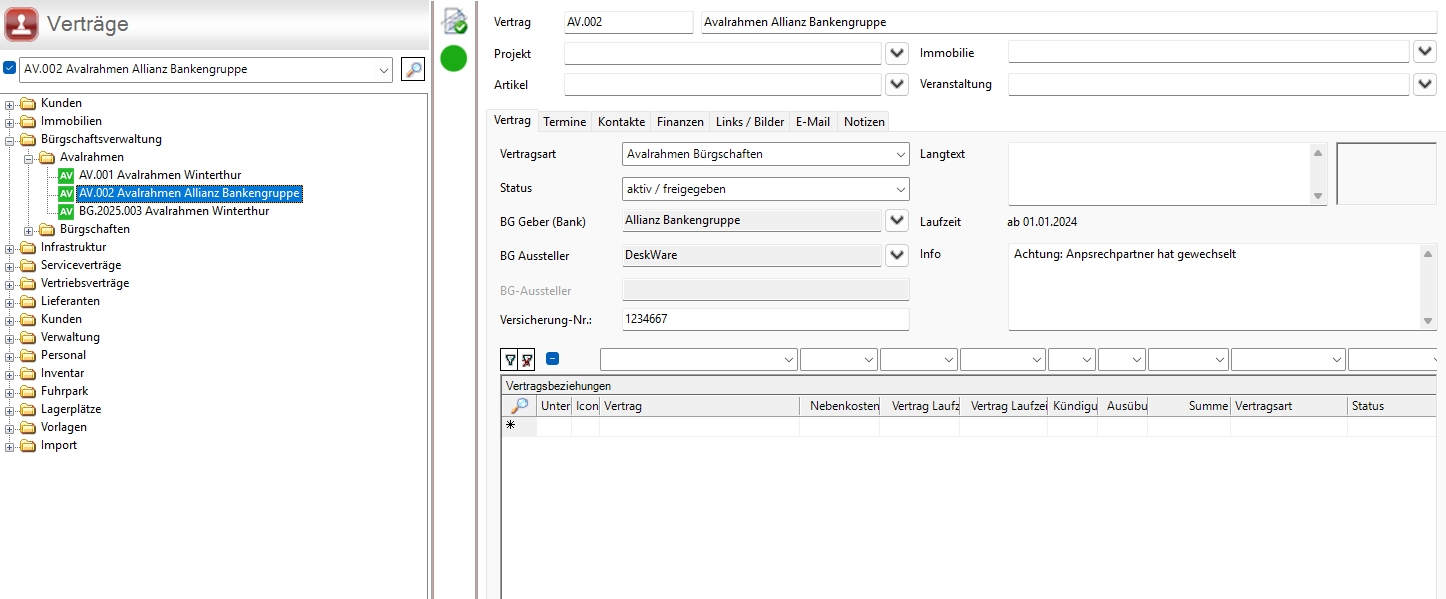Toggle the blue minus checkbox by the filters
Viewport: 1446px width, 599px height.
pos(552,359)
